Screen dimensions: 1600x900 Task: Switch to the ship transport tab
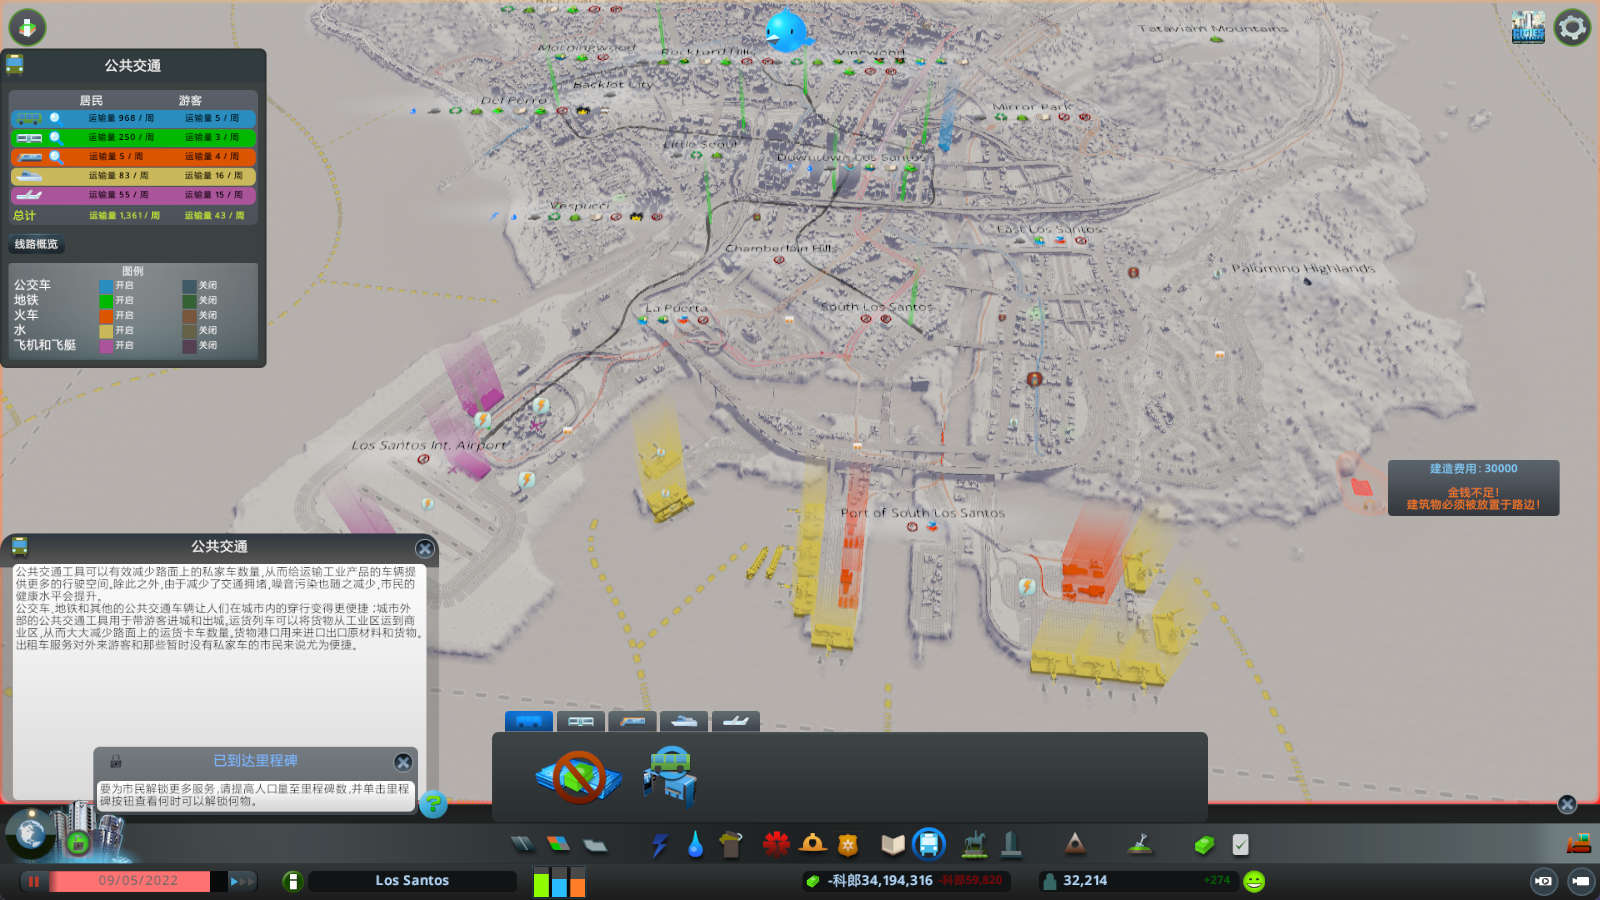click(x=684, y=721)
